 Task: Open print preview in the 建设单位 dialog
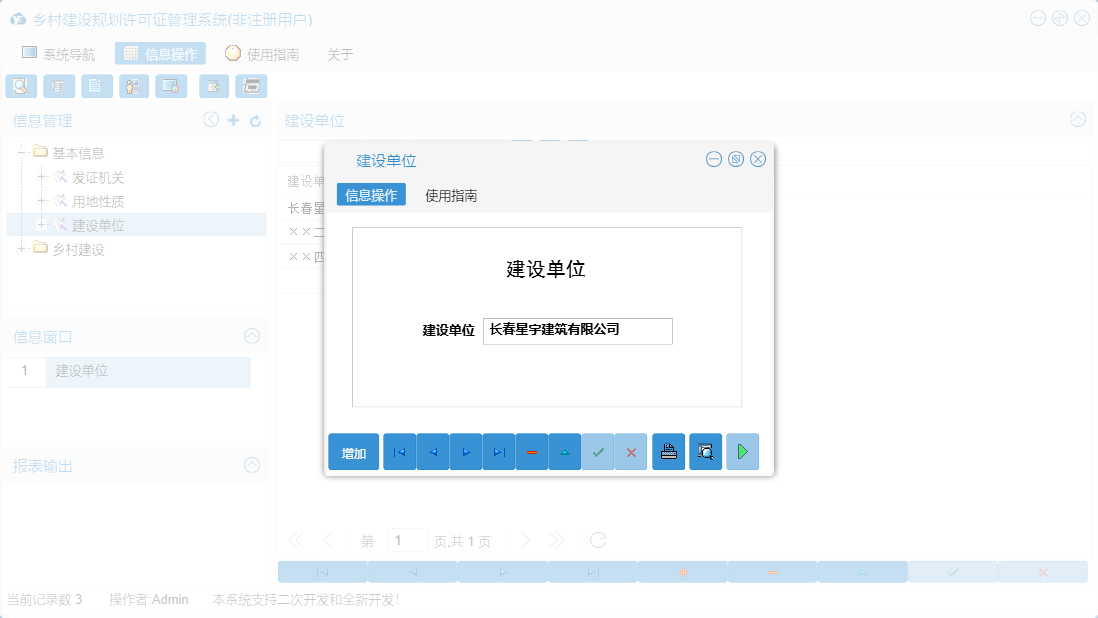click(705, 451)
